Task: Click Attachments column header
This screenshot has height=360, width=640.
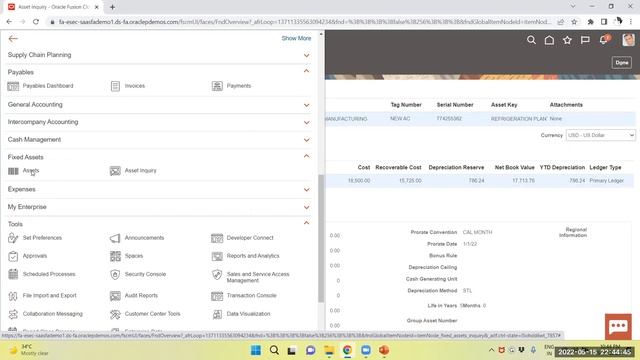Action: tap(566, 105)
